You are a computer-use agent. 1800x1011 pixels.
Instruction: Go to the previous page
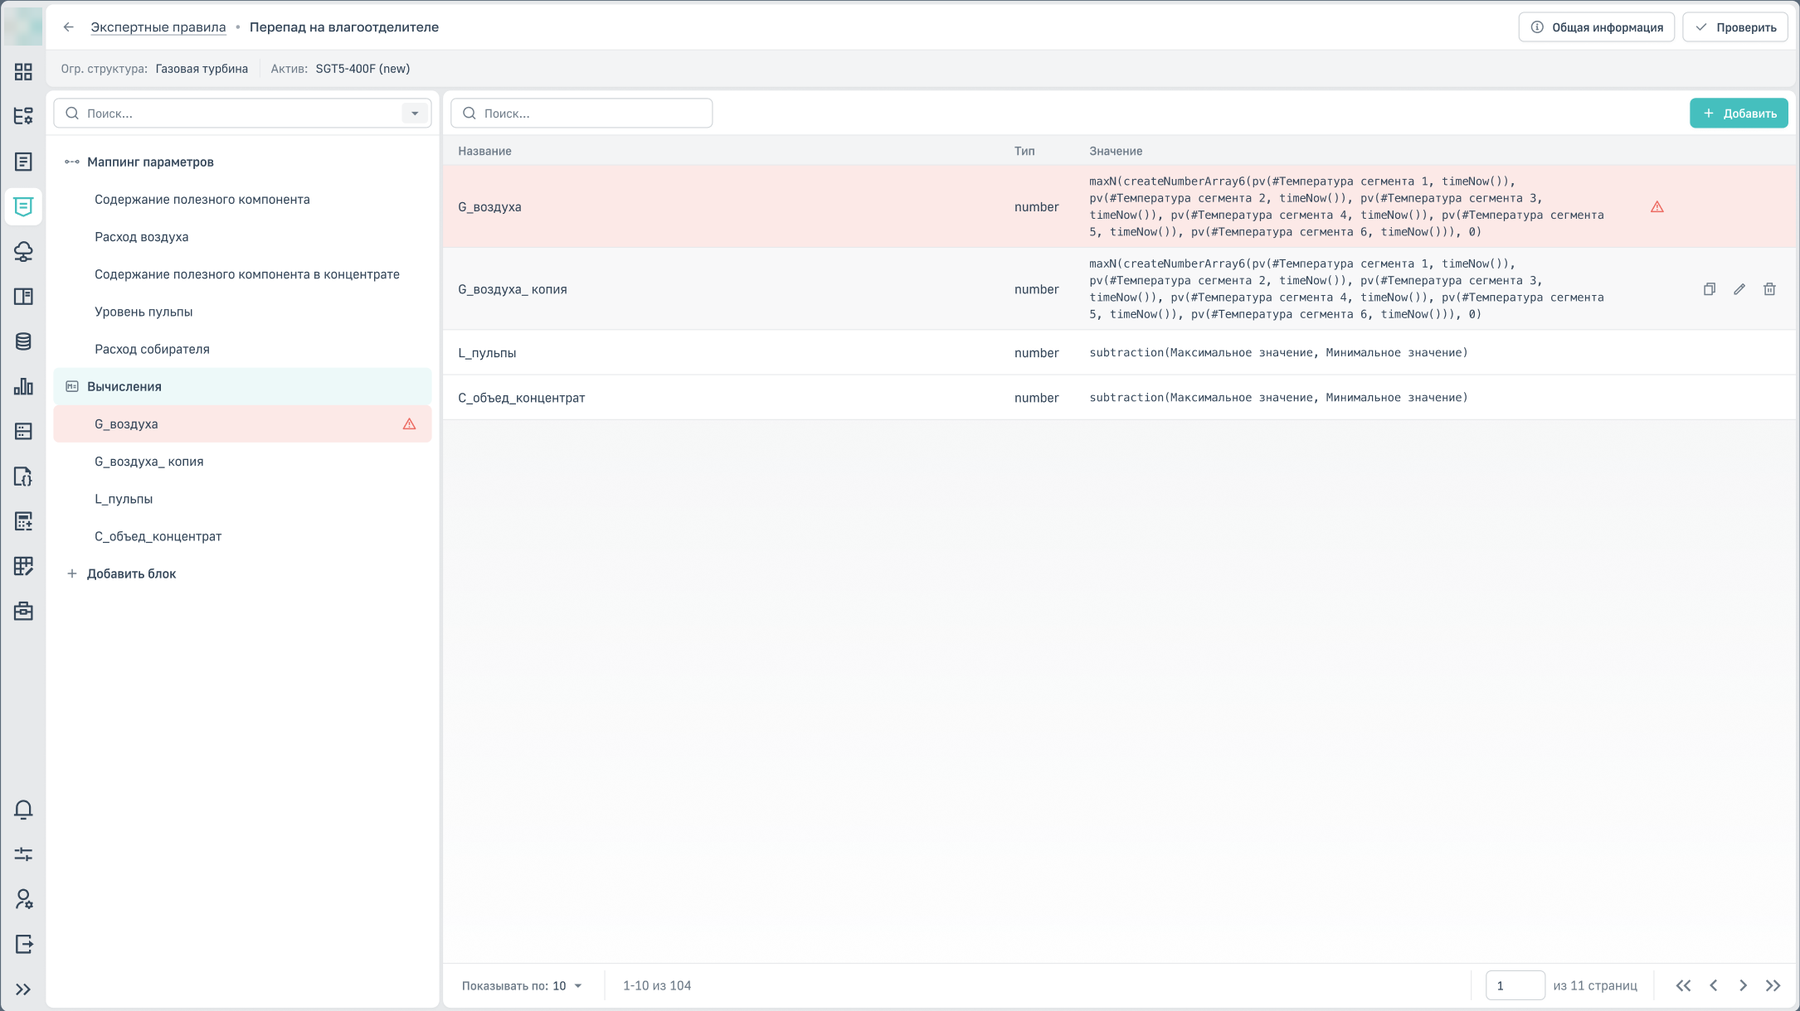point(1713,986)
